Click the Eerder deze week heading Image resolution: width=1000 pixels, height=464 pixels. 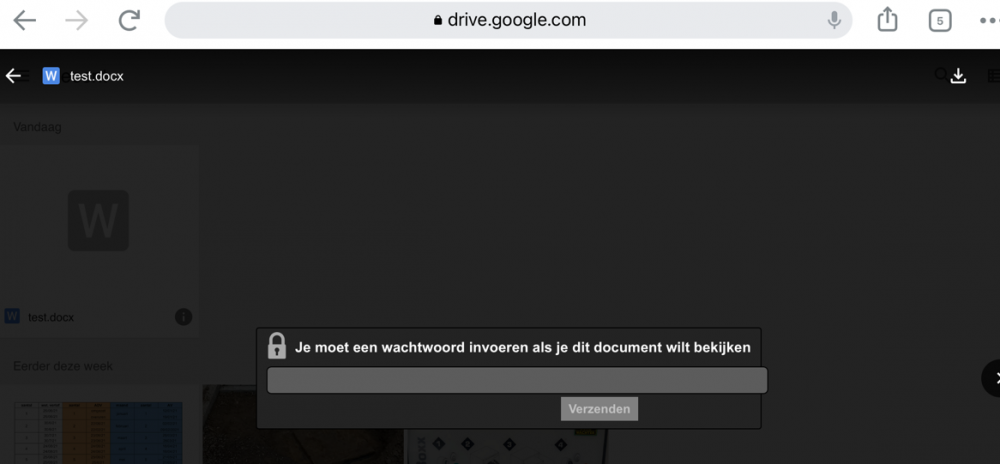click(63, 366)
